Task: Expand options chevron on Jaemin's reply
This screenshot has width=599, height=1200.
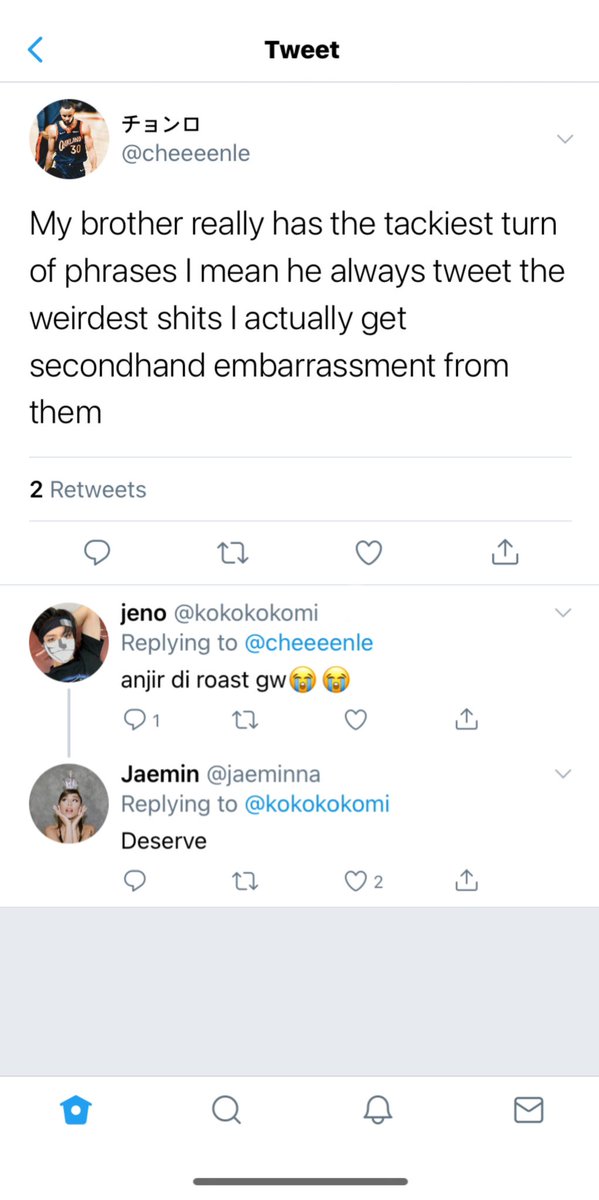Action: click(563, 773)
